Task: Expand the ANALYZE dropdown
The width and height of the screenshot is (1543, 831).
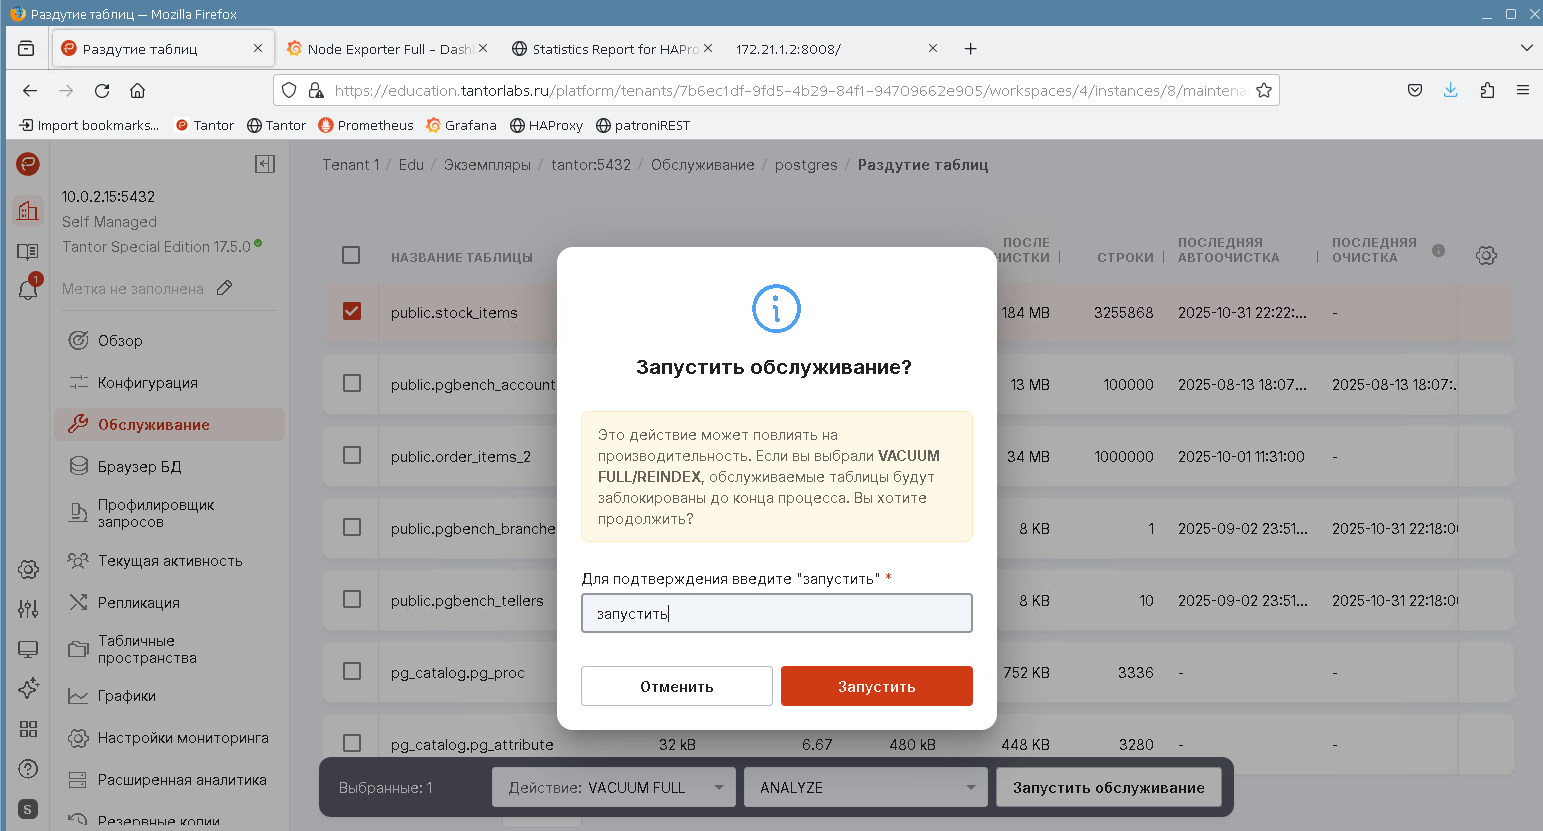Action: click(866, 788)
